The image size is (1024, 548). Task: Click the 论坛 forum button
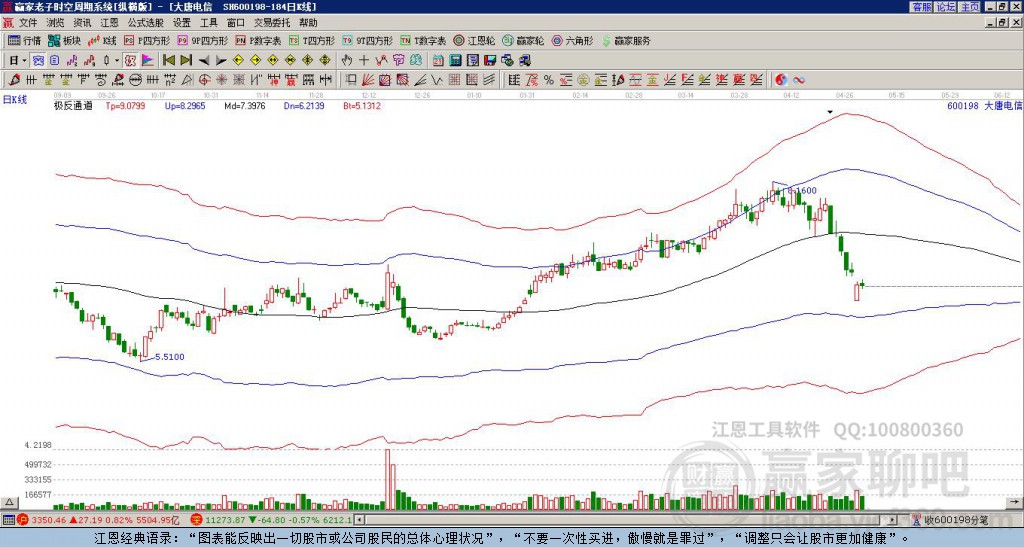click(945, 7)
